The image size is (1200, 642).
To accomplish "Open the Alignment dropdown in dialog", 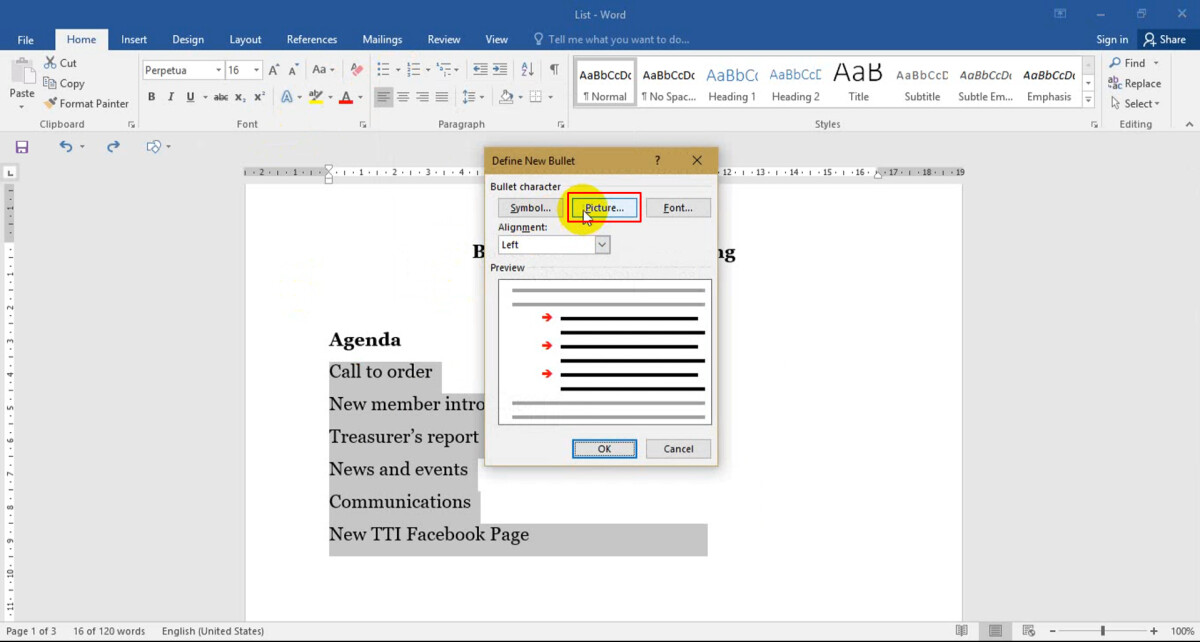I will coord(602,245).
